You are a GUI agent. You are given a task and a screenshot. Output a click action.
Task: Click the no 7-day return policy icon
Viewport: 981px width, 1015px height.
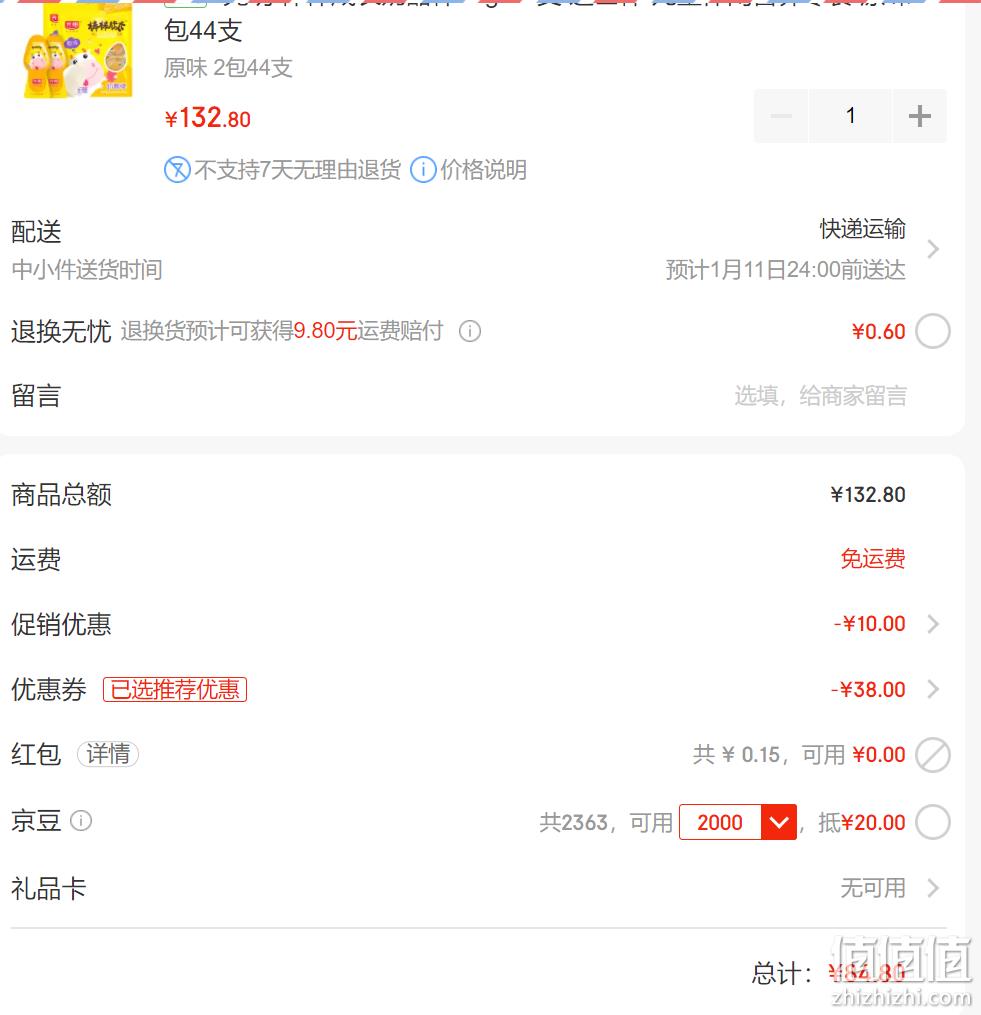pyautogui.click(x=177, y=170)
